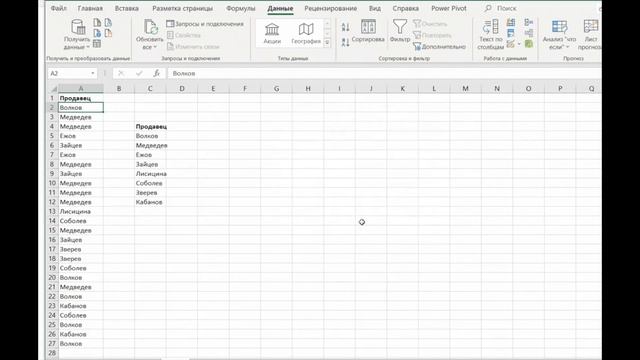Select the География data type

306,33
